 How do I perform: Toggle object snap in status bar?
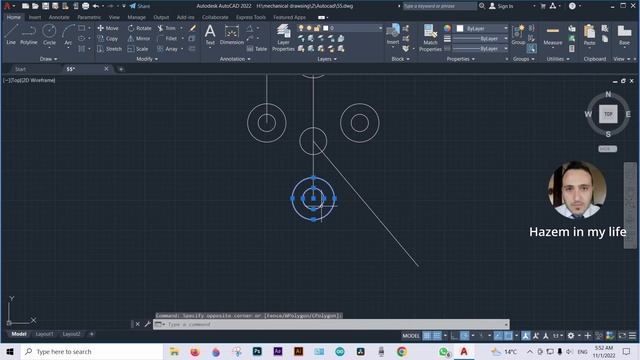tap(508, 336)
